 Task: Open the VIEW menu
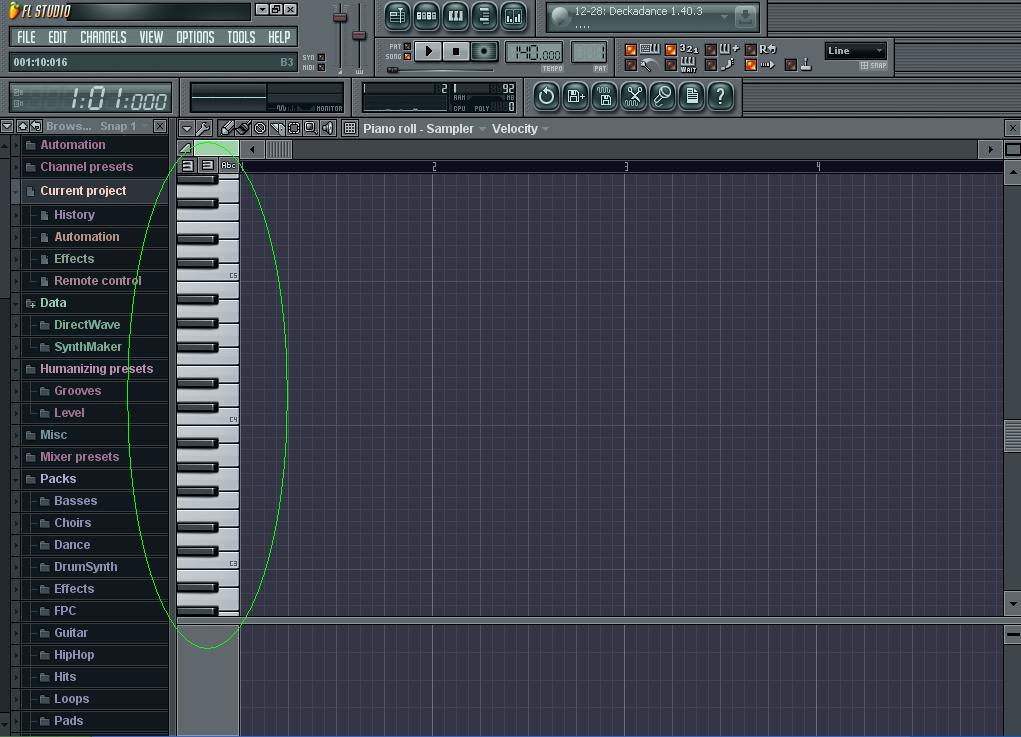point(151,37)
